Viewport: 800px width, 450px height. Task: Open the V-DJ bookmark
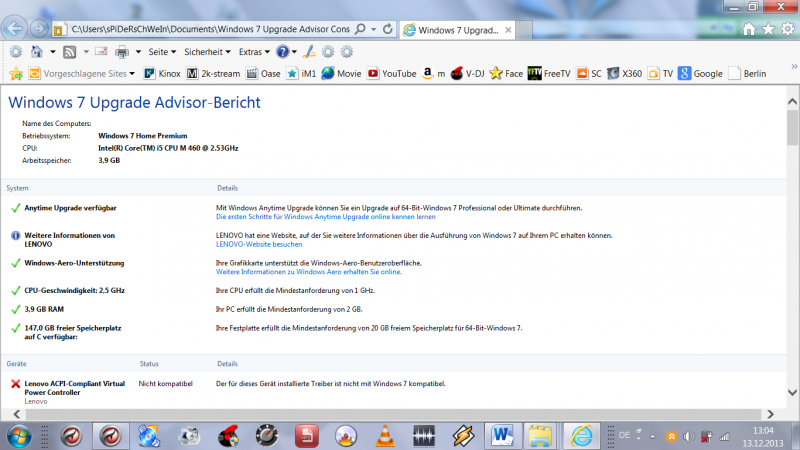pos(467,73)
